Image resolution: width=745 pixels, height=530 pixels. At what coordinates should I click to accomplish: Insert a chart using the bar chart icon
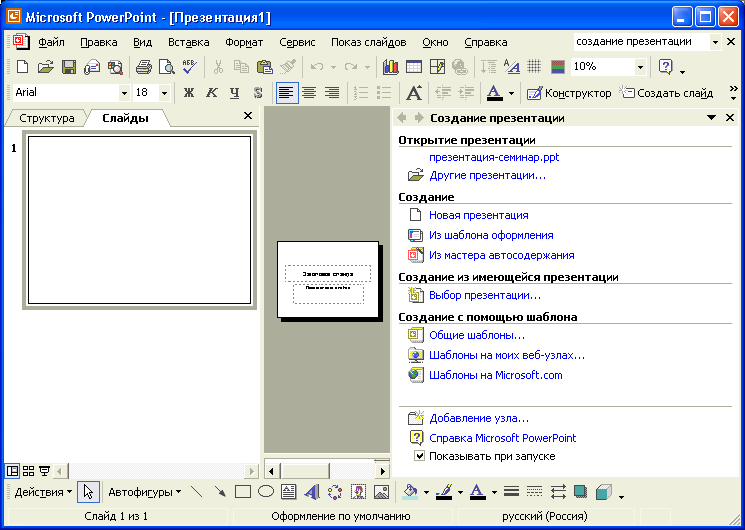coord(391,67)
